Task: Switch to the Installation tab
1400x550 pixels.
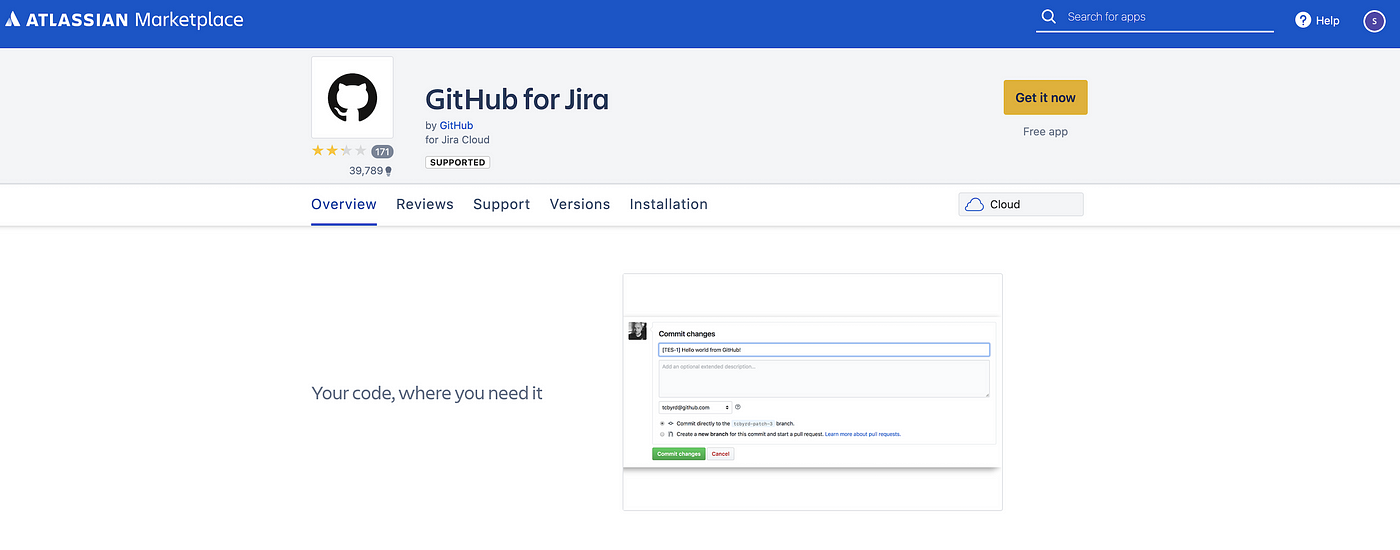Action: (669, 204)
